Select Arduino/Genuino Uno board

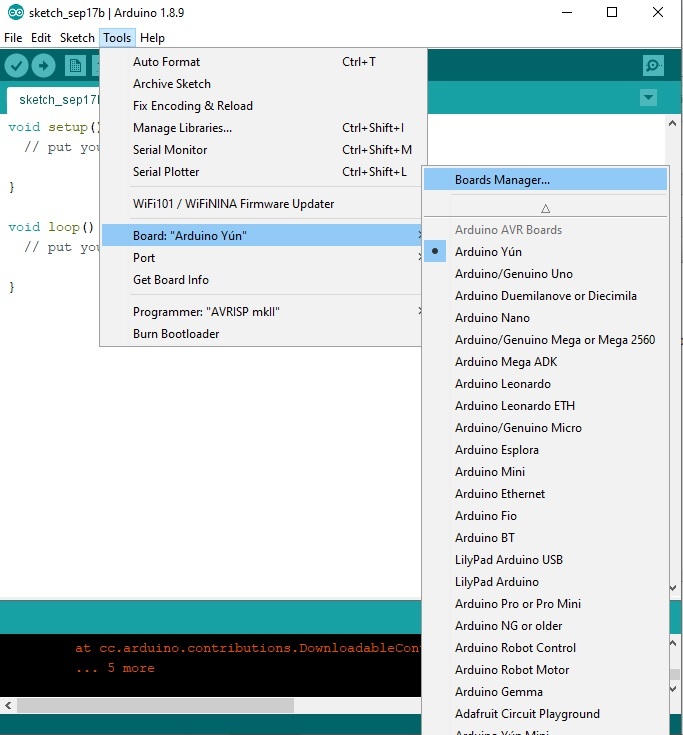(545, 274)
